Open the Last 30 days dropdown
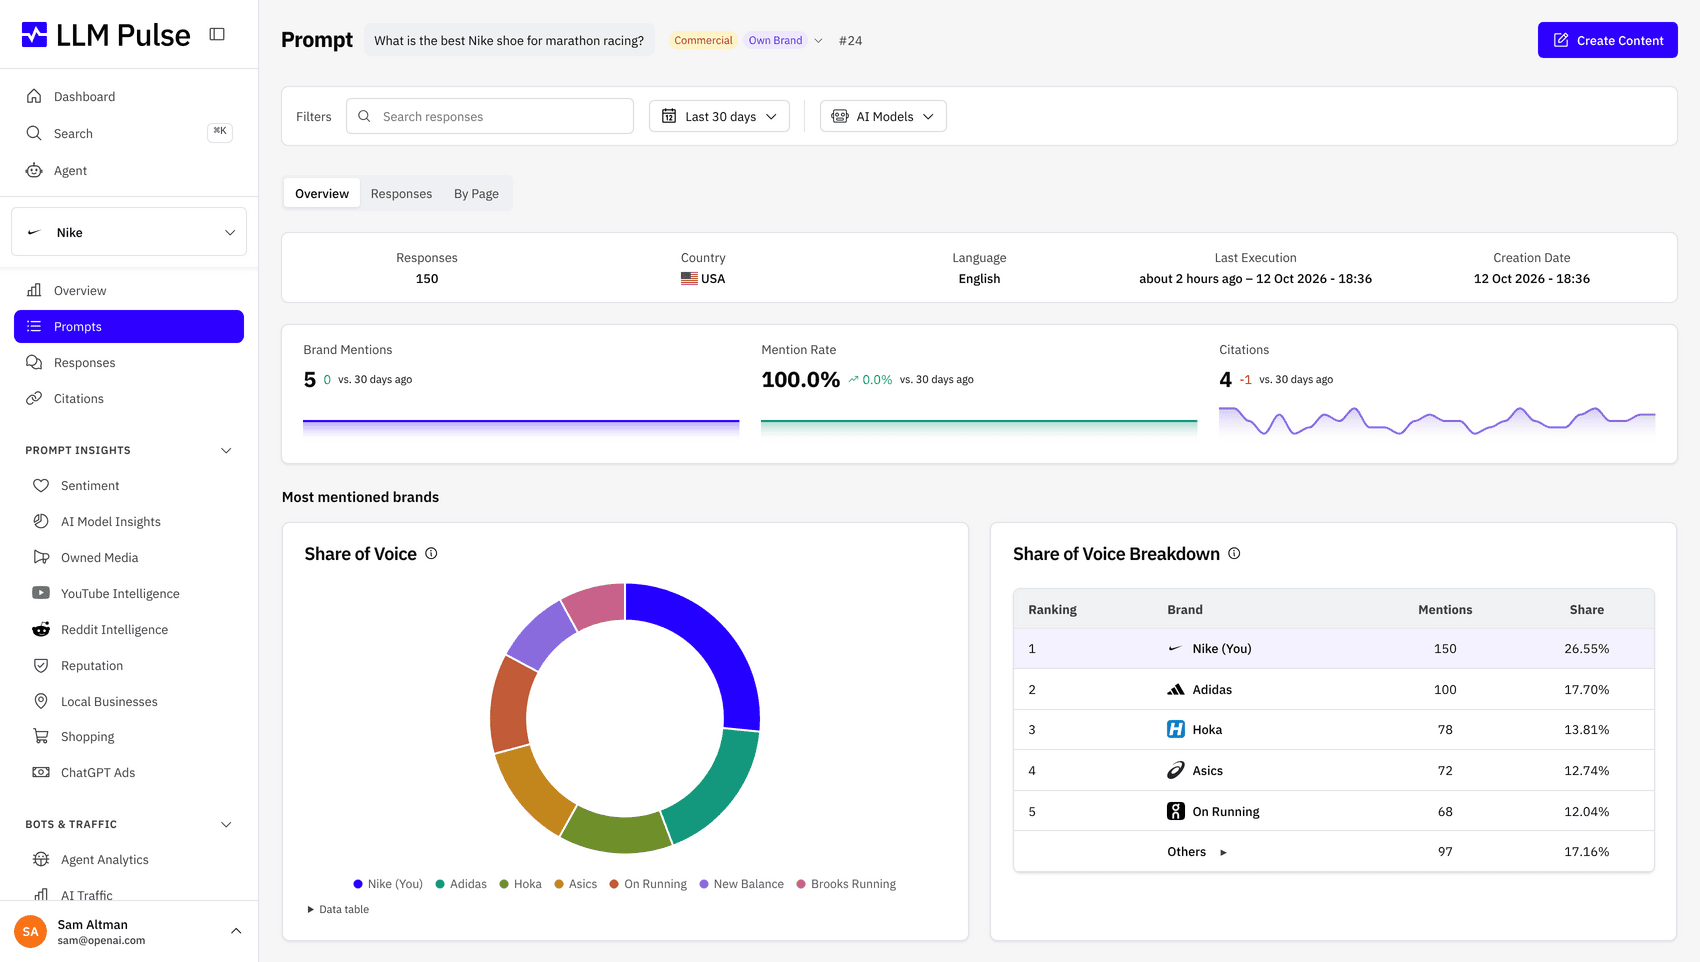 tap(719, 116)
